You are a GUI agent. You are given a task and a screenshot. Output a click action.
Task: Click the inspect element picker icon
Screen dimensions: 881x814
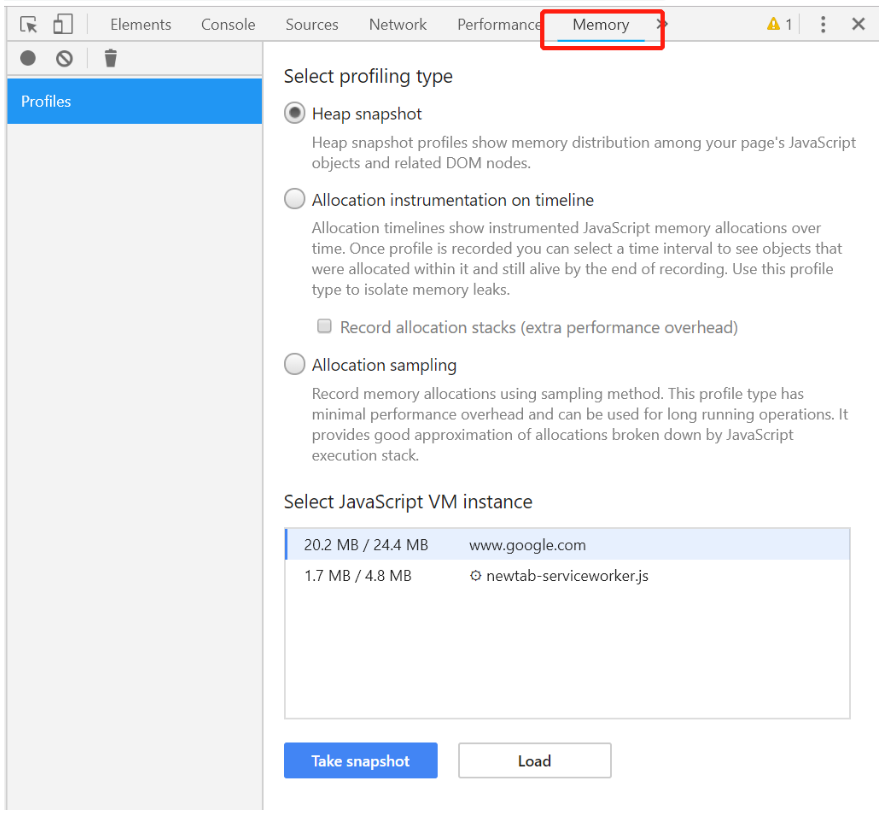tap(28, 25)
